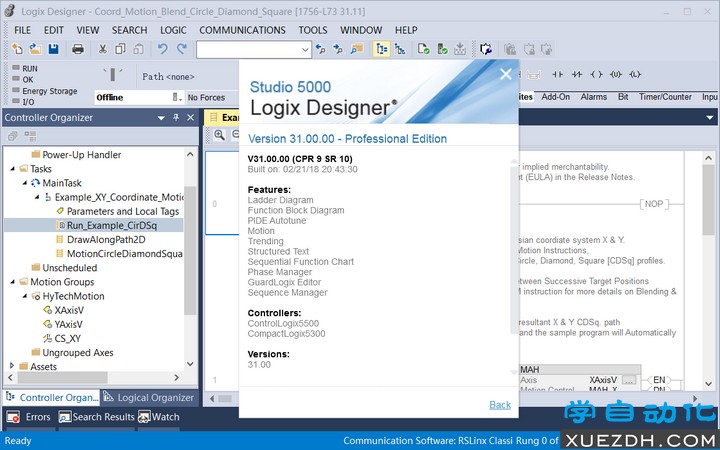Click the Back link in About dialog
720x450 pixels.
click(500, 405)
